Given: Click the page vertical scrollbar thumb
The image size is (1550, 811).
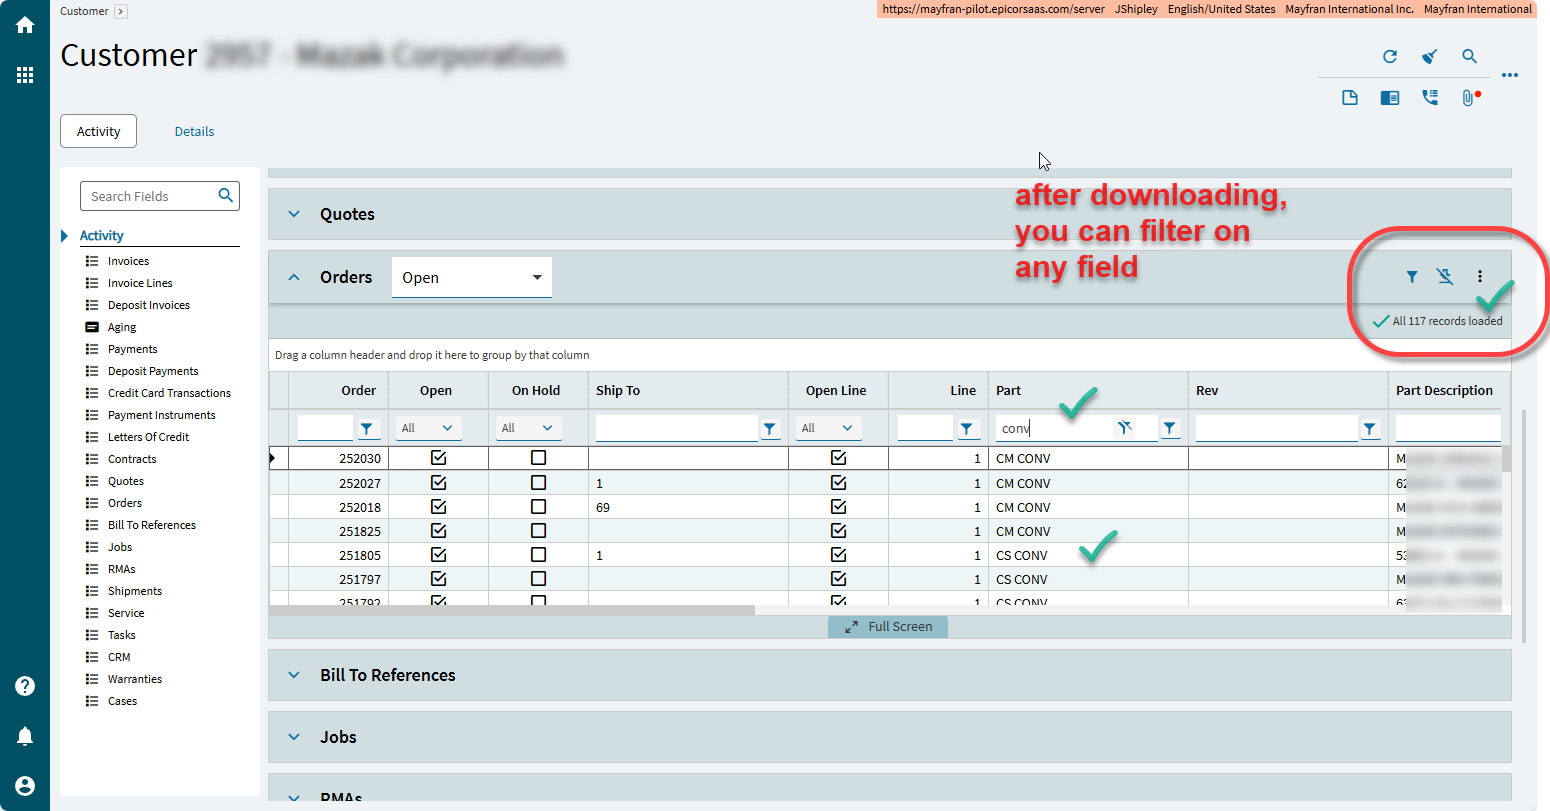Looking at the screenshot, I should point(1524,525).
